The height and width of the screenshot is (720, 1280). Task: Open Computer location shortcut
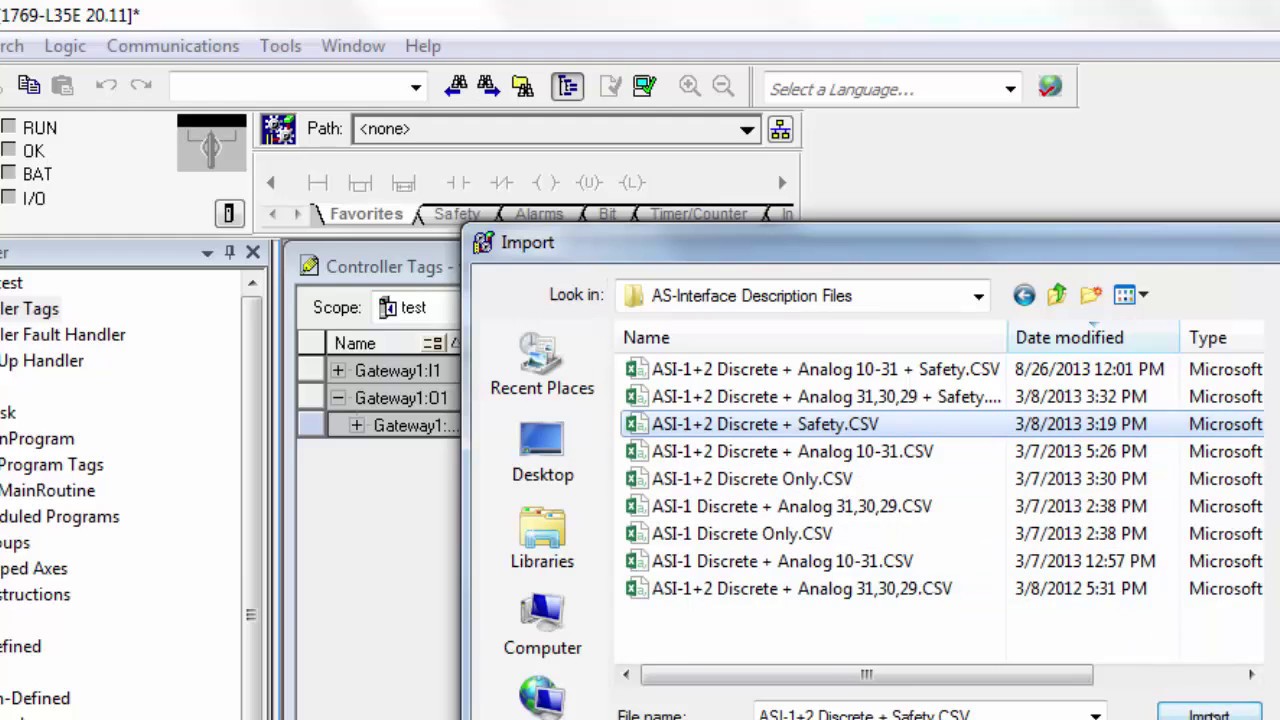(x=542, y=625)
